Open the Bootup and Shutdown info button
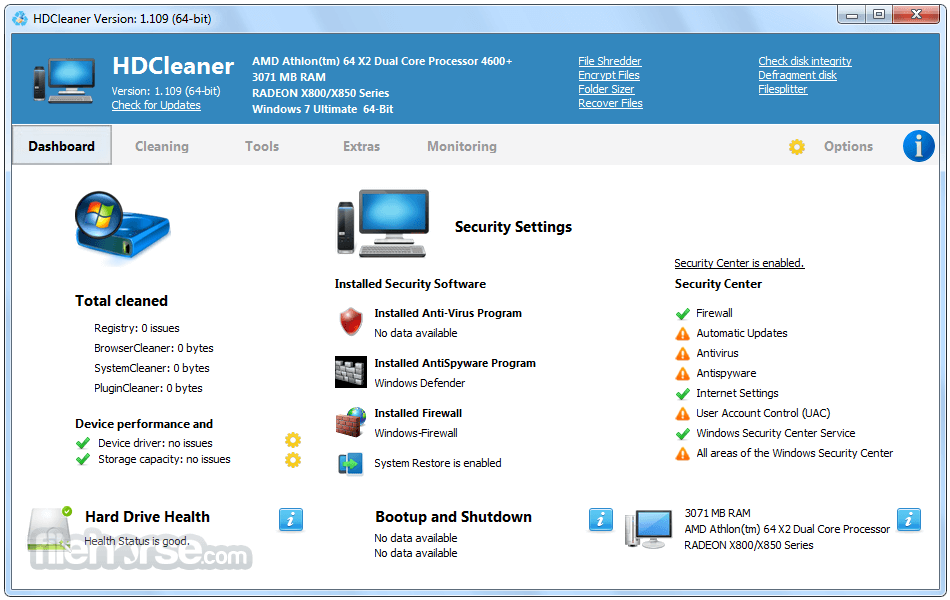This screenshot has width=950, height=600. point(600,519)
